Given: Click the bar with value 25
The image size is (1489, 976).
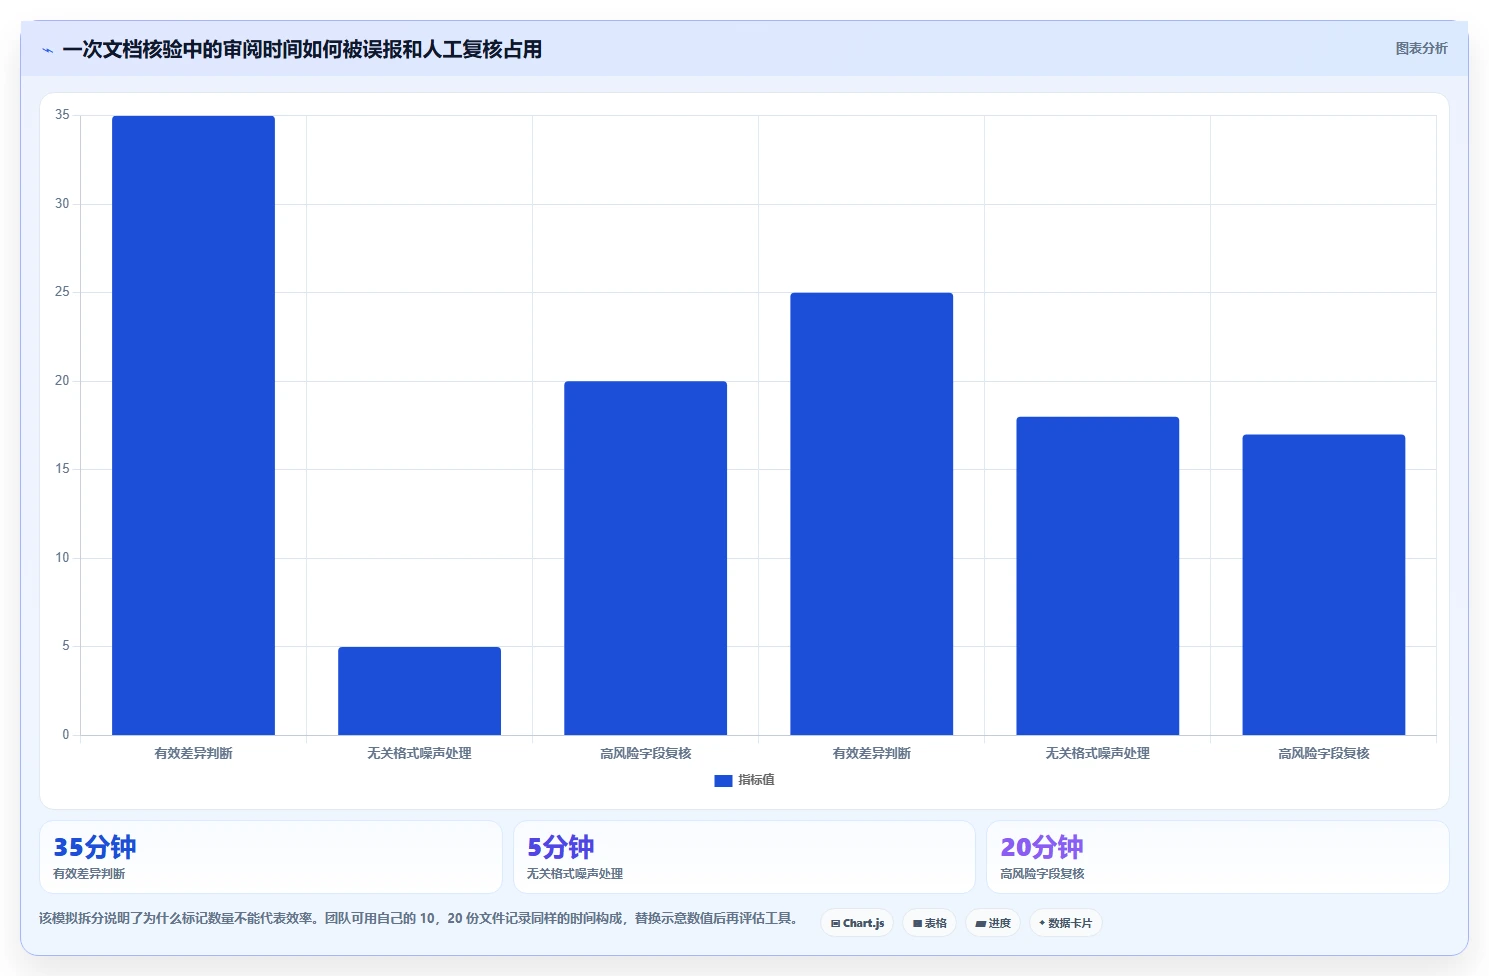Looking at the screenshot, I should tap(871, 514).
